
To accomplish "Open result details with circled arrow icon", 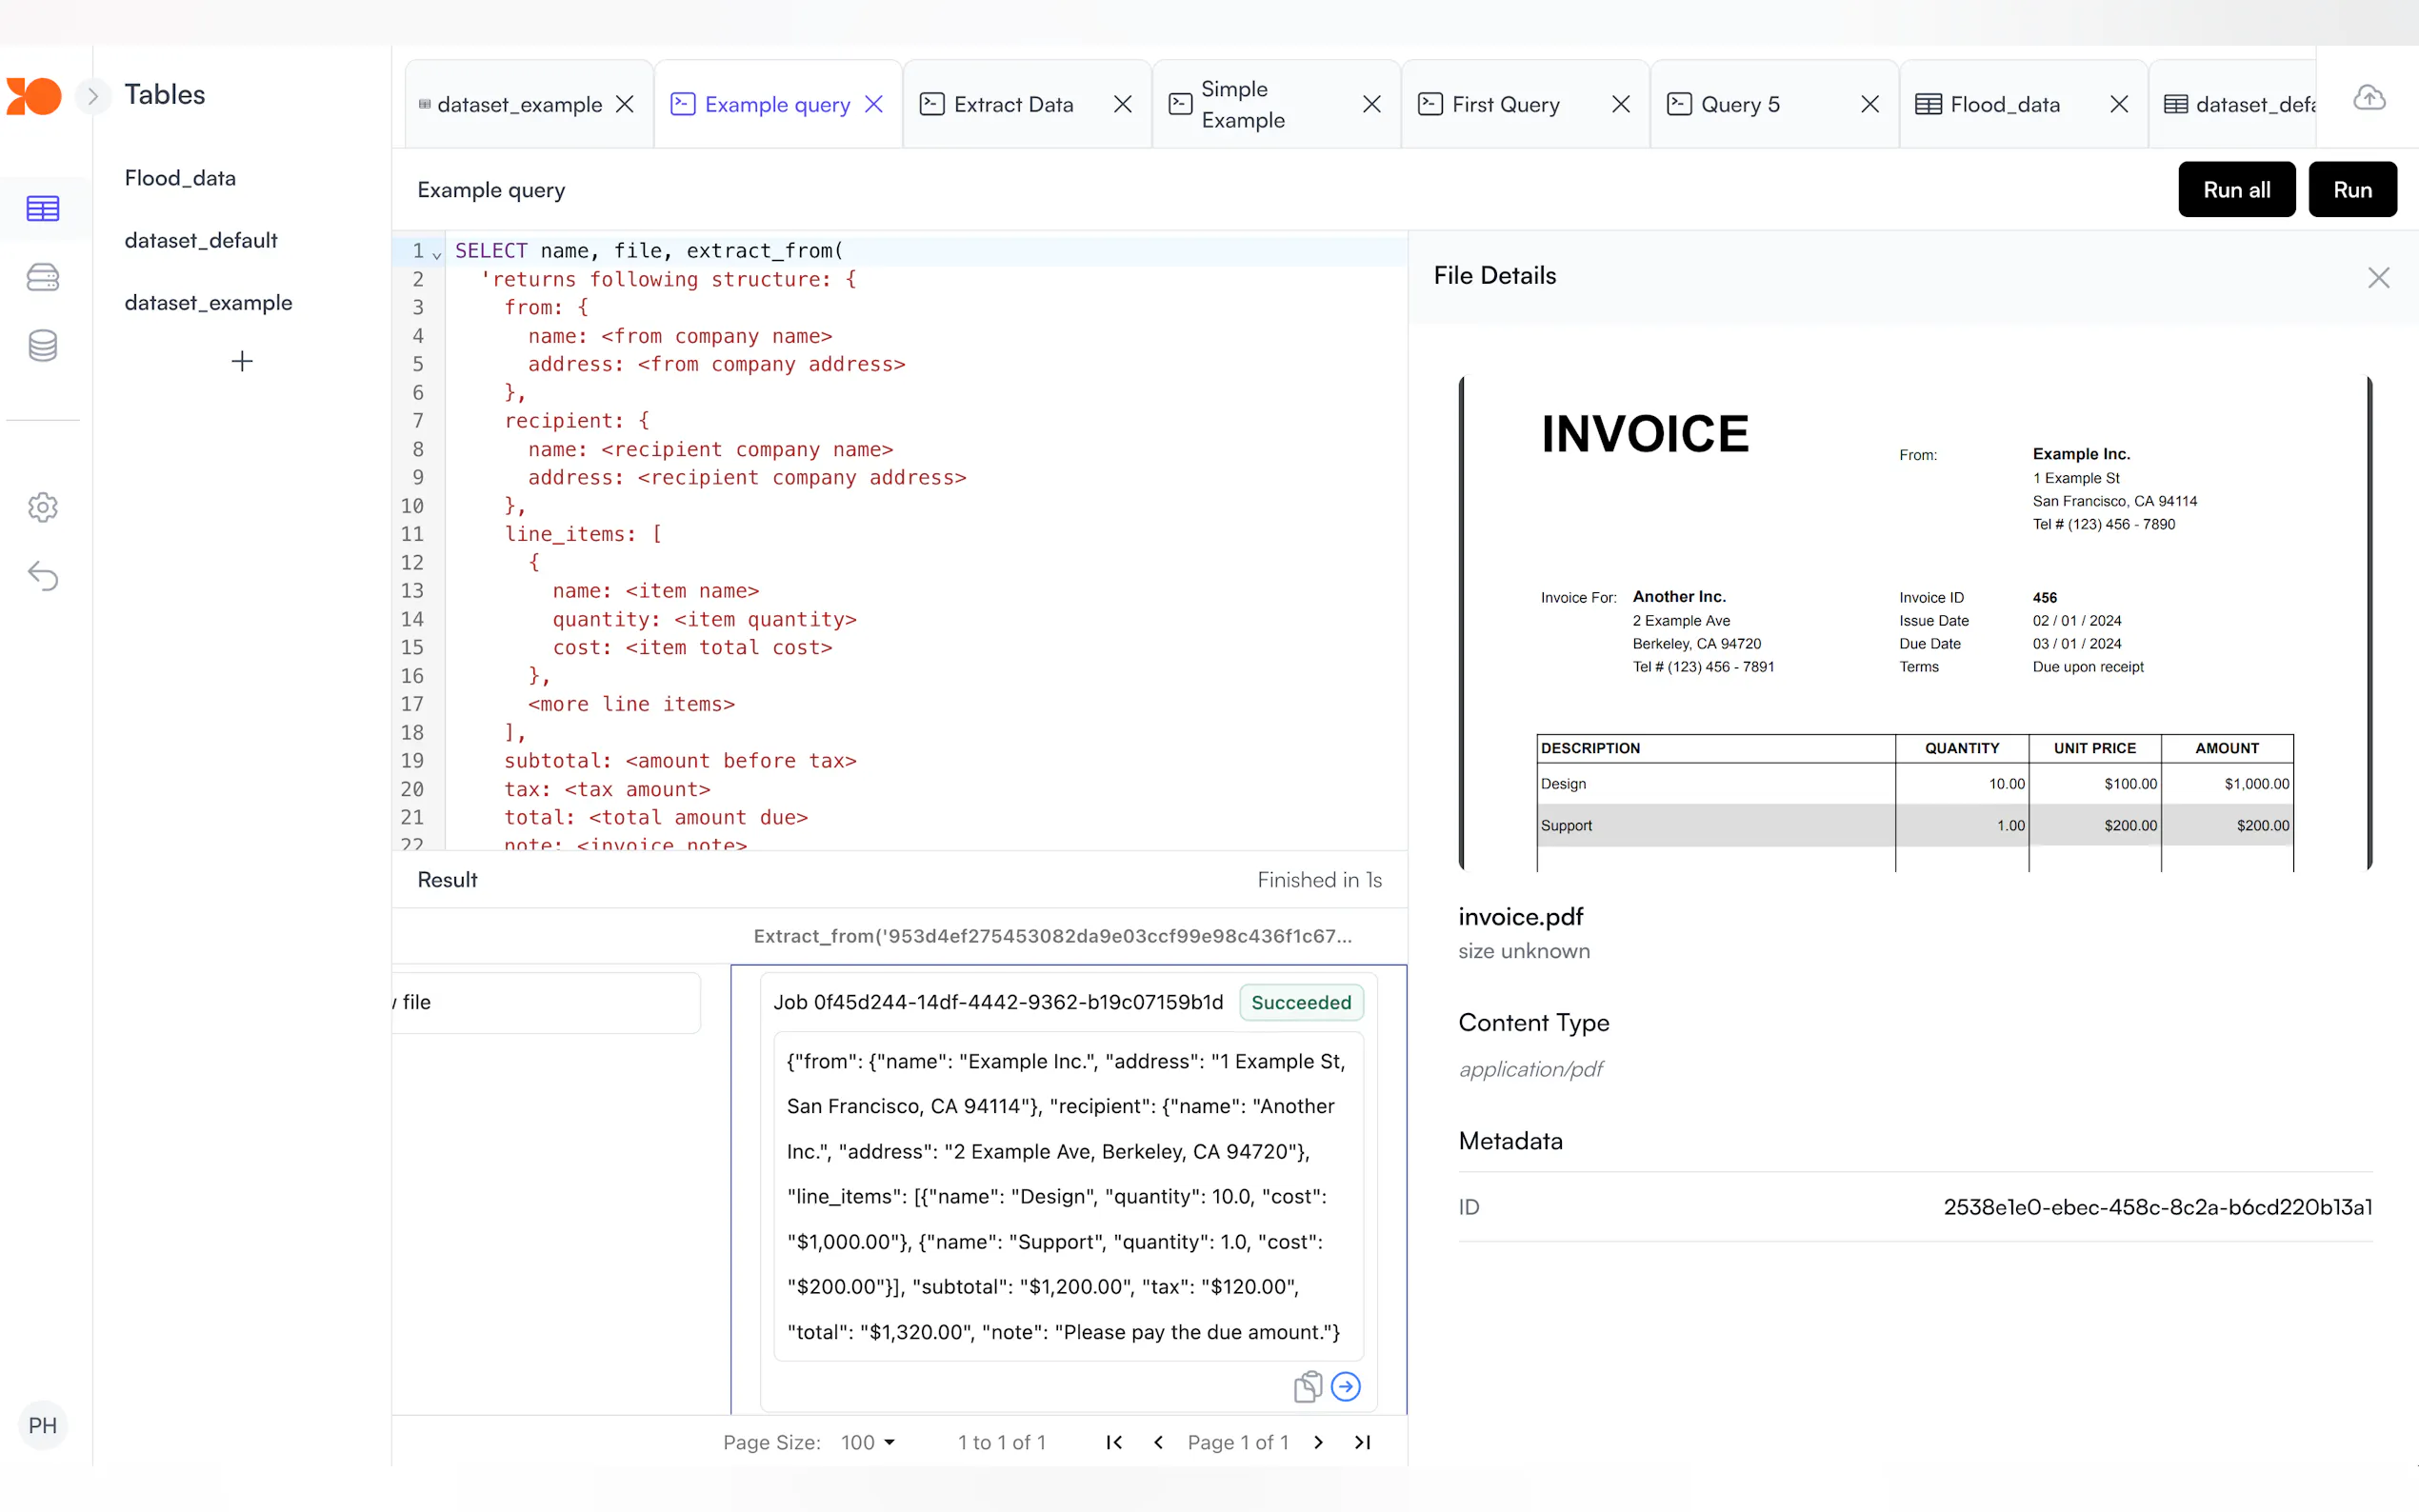I will click(1346, 1387).
